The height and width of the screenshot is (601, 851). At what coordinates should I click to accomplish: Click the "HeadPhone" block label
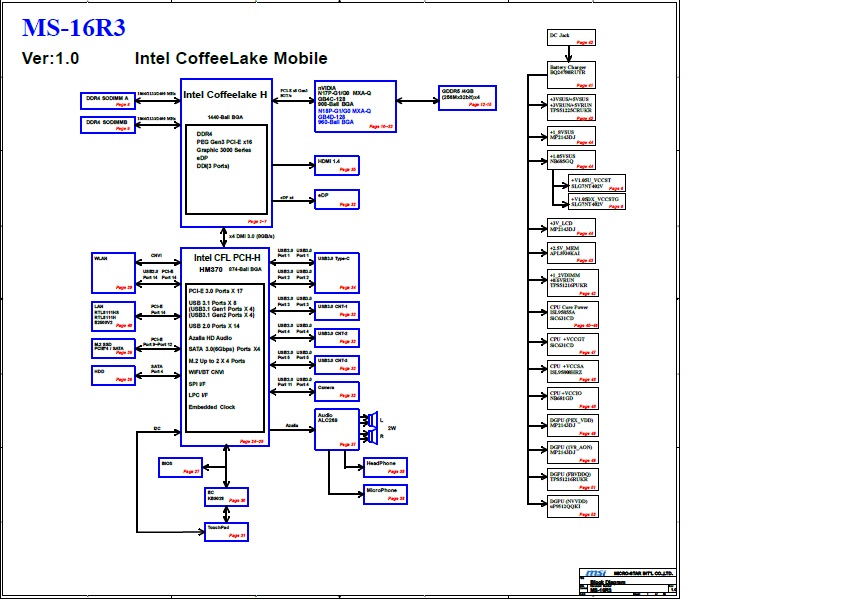click(x=381, y=463)
